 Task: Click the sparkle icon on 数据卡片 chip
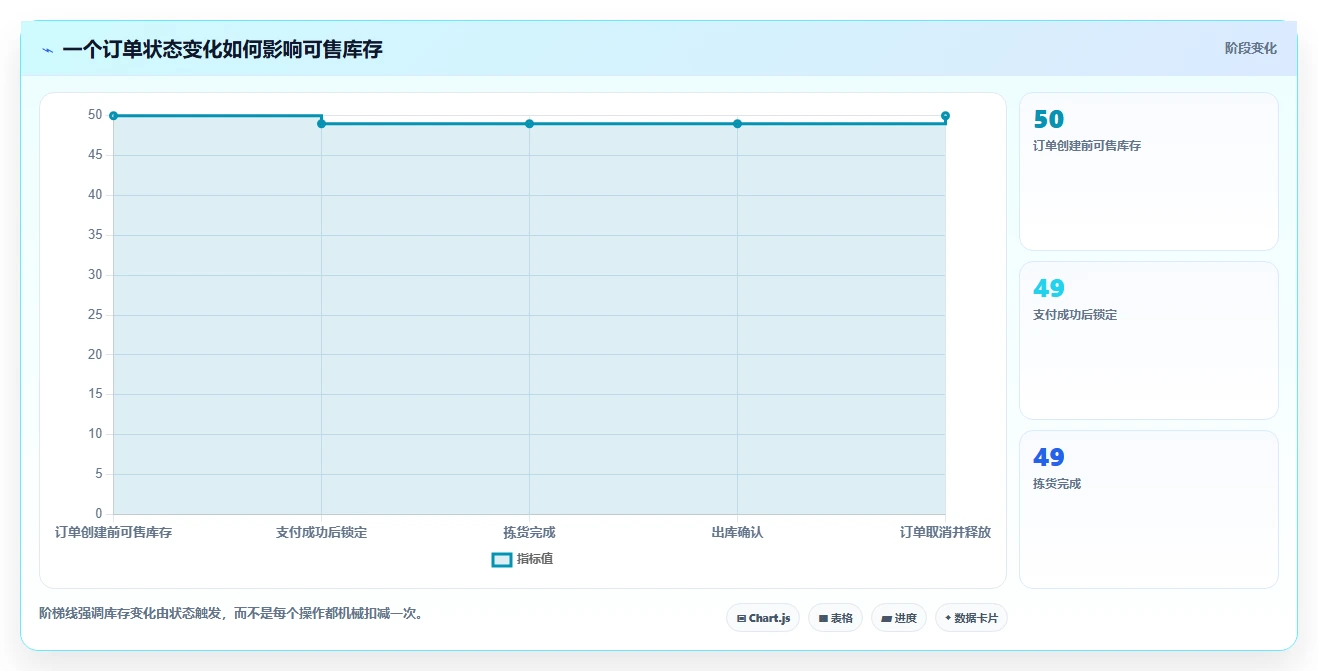pyautogui.click(x=948, y=618)
